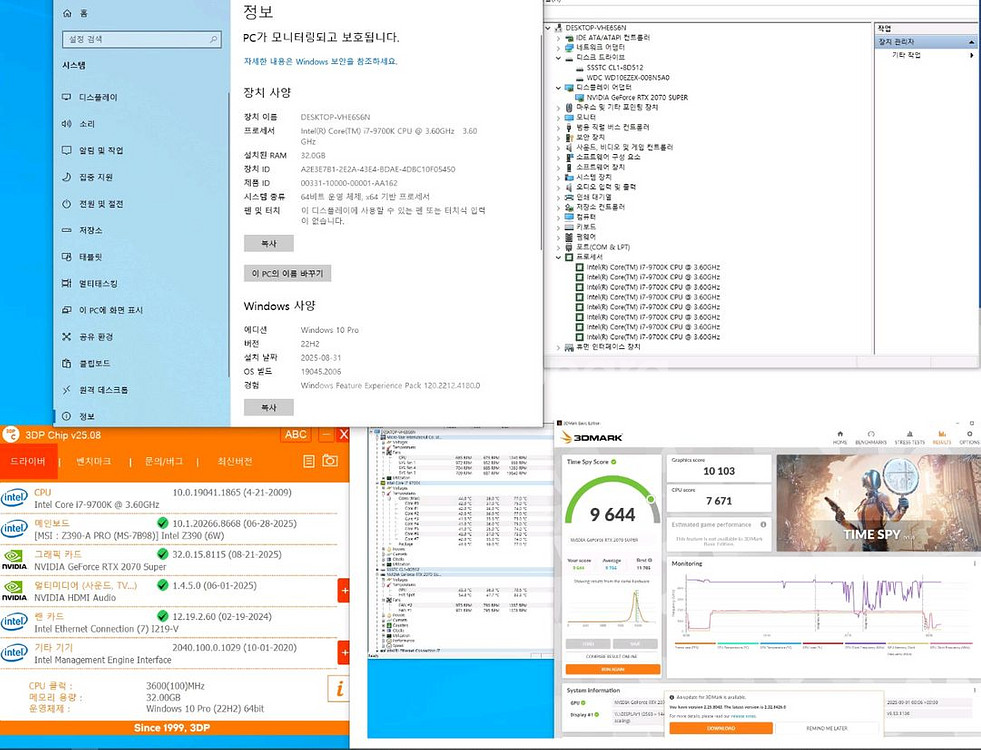Switch to 3DMark BENCHMARKS tab
Screen dimensions: 981x750
tap(870, 437)
